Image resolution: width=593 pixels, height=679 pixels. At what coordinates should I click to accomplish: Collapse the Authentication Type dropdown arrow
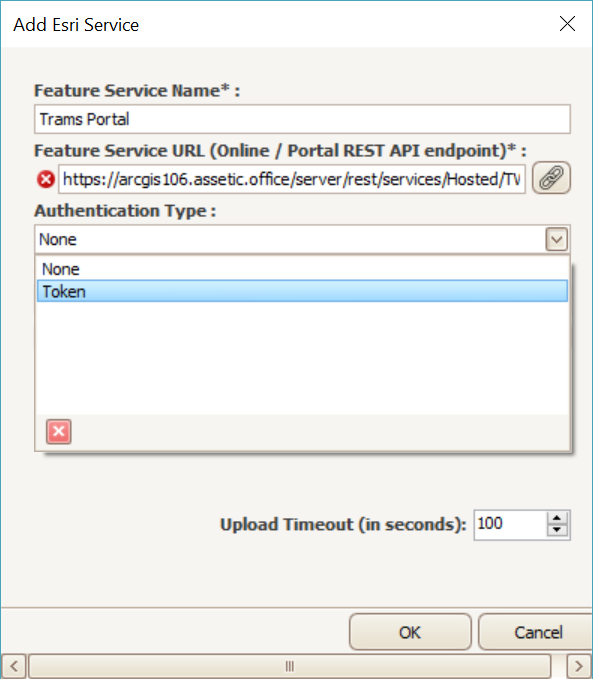tap(557, 239)
